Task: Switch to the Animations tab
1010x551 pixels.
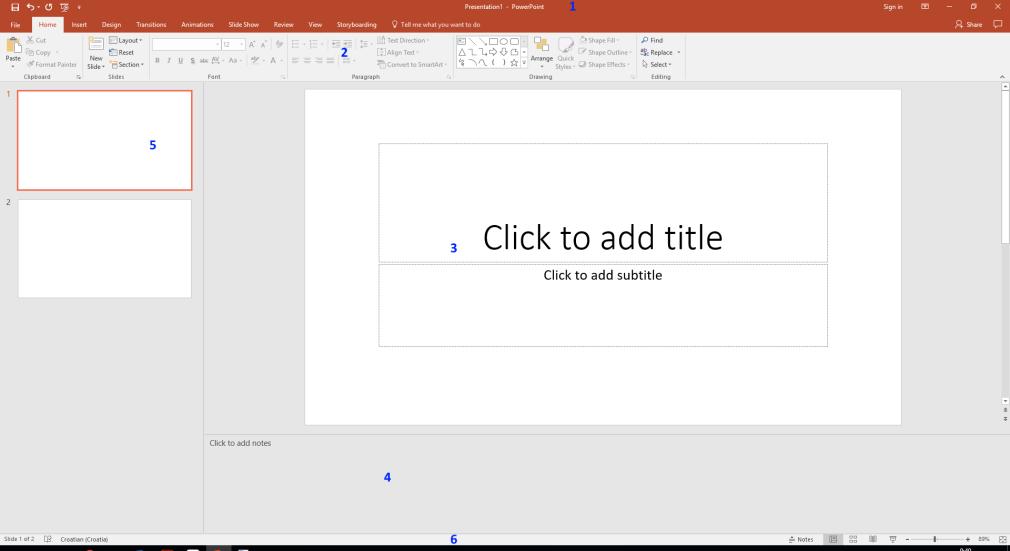Action: click(197, 24)
